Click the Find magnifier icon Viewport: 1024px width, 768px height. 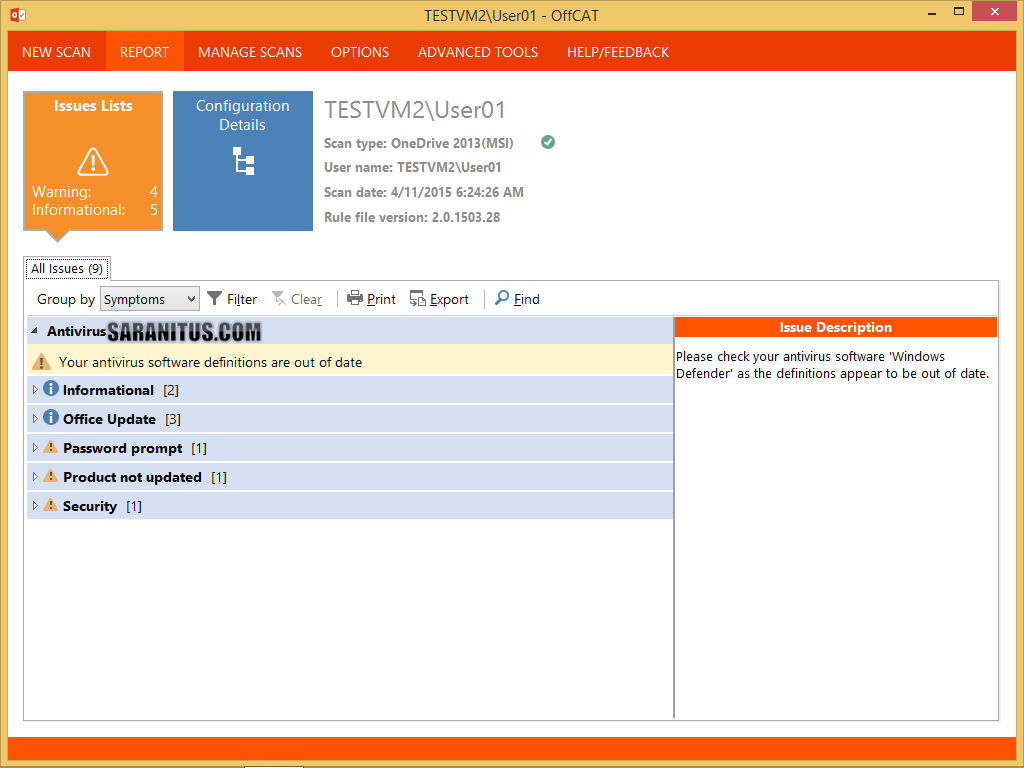[502, 298]
